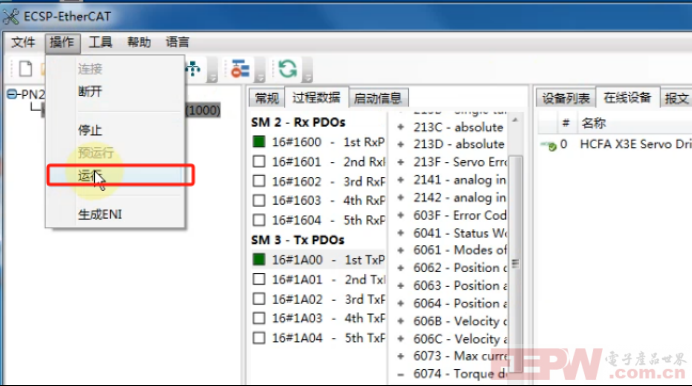The height and width of the screenshot is (386, 692).
Task: Click the ECSP-EtherCAT application title icon
Action: [x=11, y=17]
